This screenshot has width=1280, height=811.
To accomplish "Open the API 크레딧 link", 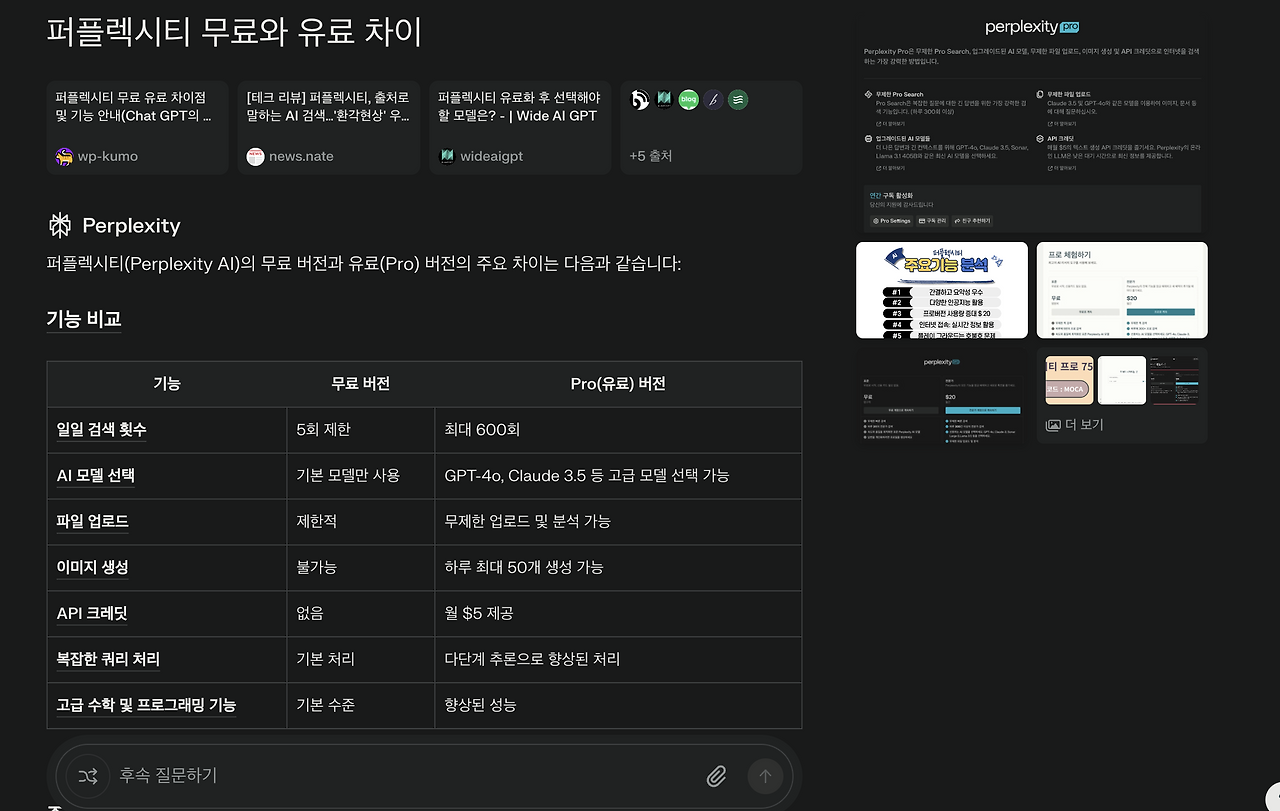I will [x=91, y=613].
